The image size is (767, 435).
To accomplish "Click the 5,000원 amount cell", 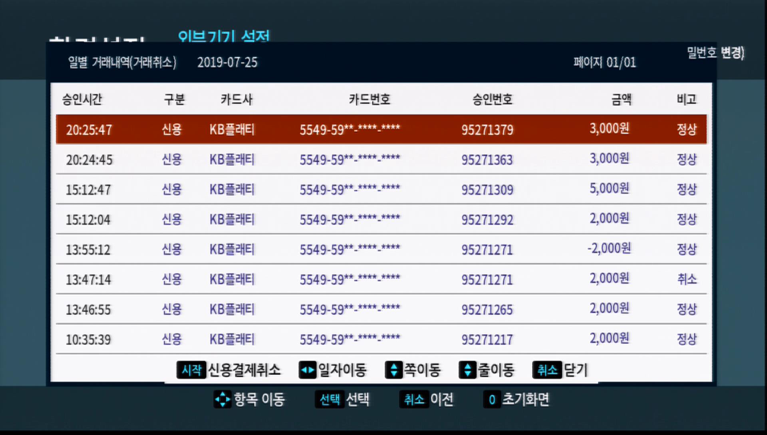I will tap(609, 188).
